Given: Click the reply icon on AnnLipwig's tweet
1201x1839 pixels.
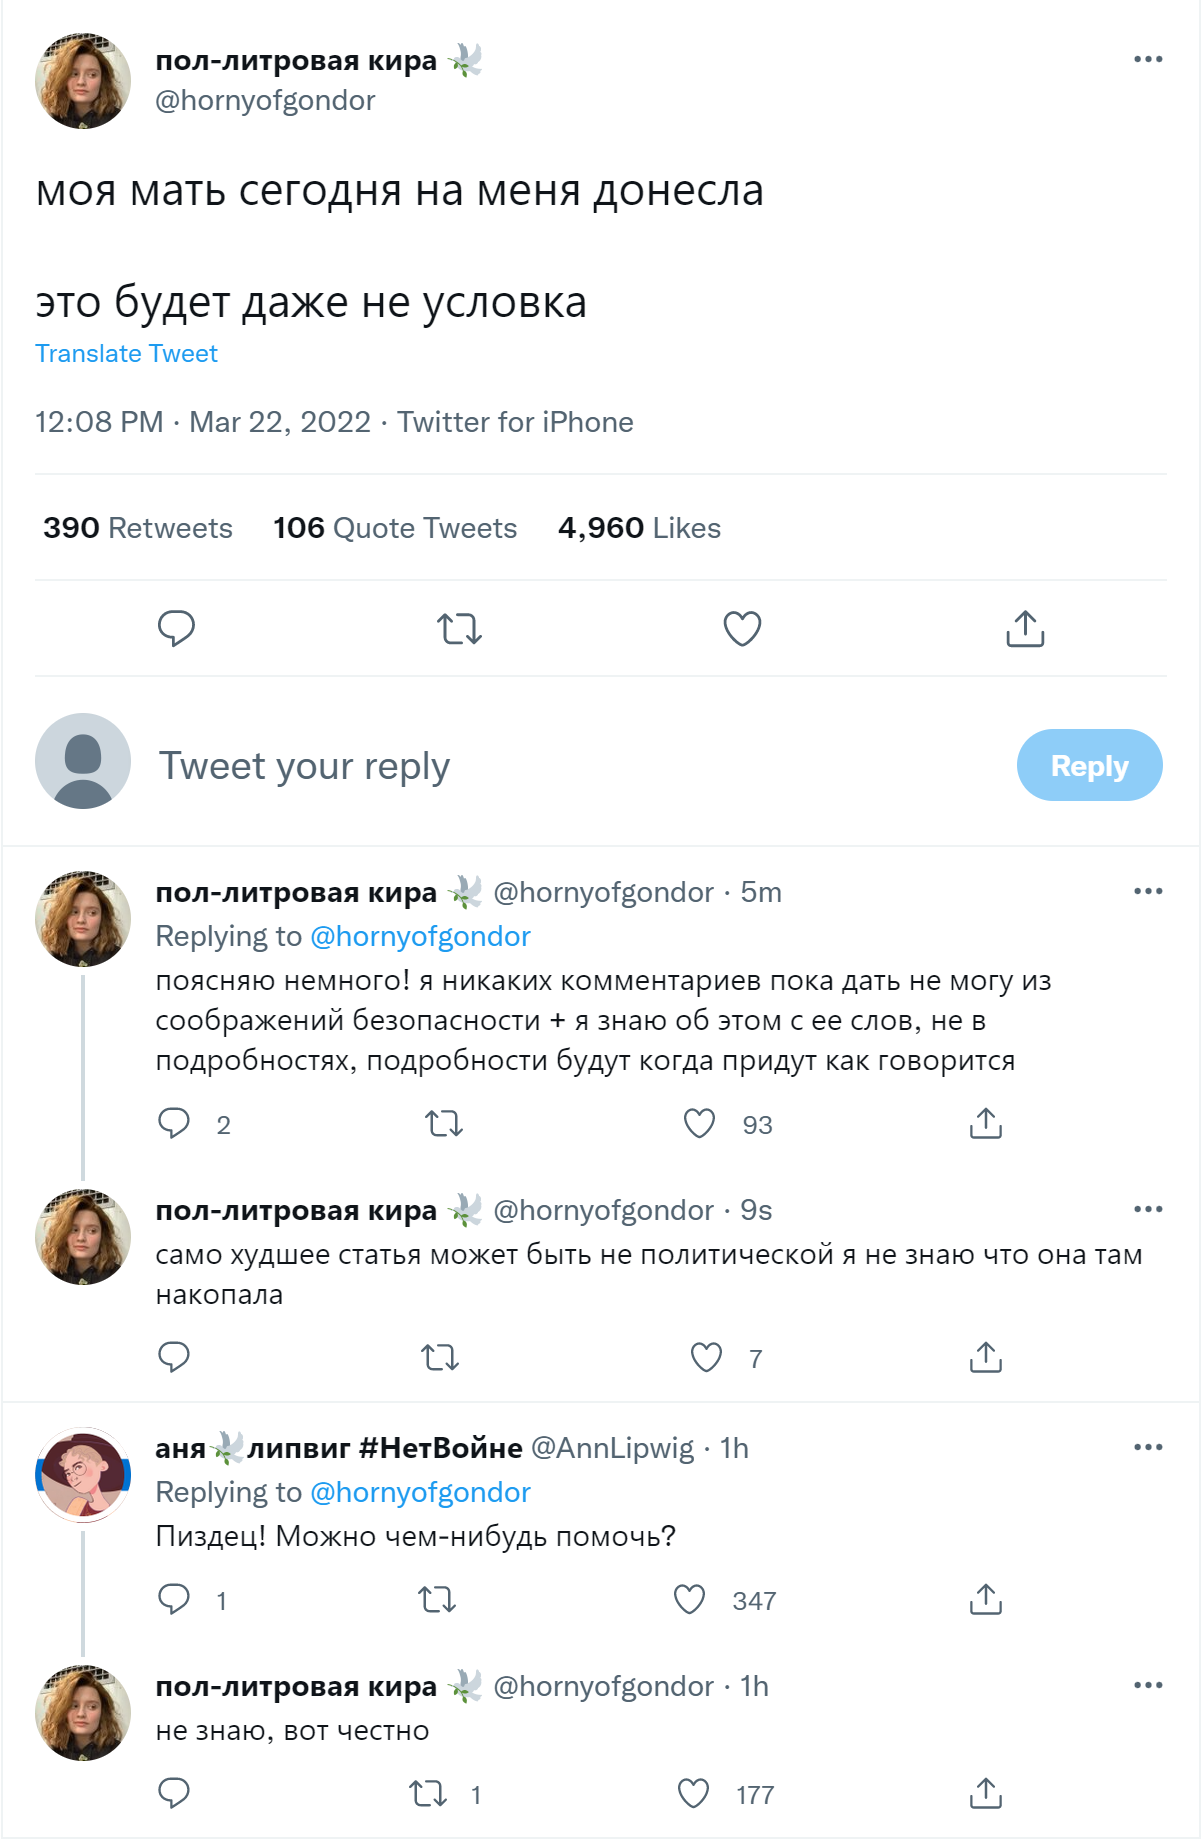Looking at the screenshot, I should tap(174, 1600).
